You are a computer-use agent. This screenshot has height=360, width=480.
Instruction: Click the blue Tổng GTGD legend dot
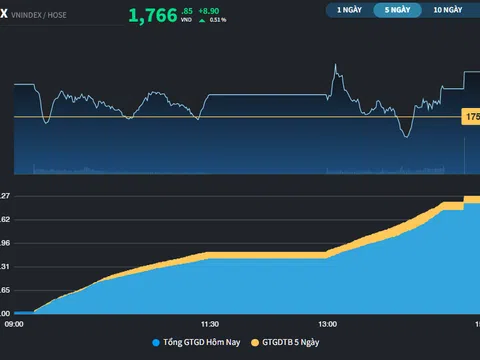point(156,343)
